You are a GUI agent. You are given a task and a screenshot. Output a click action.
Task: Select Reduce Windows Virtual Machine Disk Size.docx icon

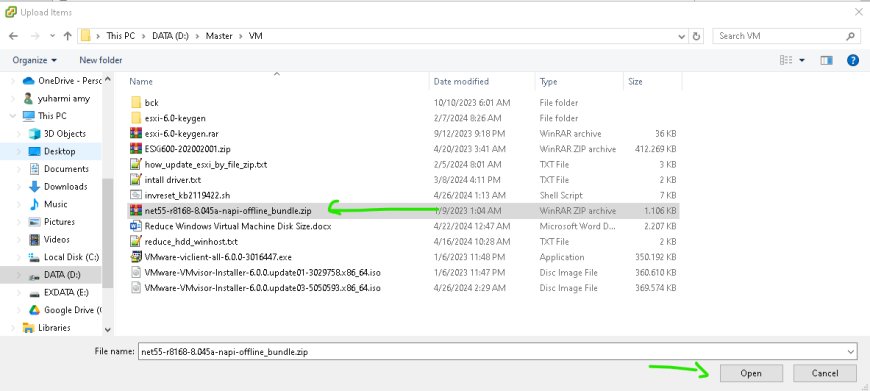coord(136,226)
